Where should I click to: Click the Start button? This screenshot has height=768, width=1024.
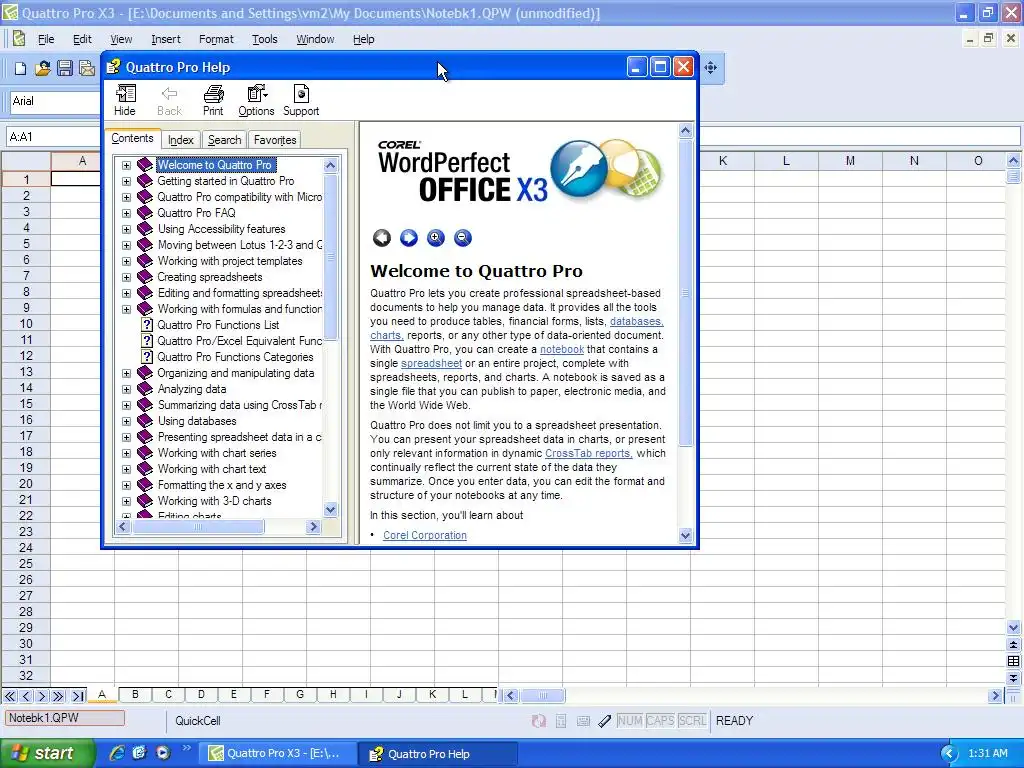coord(46,753)
